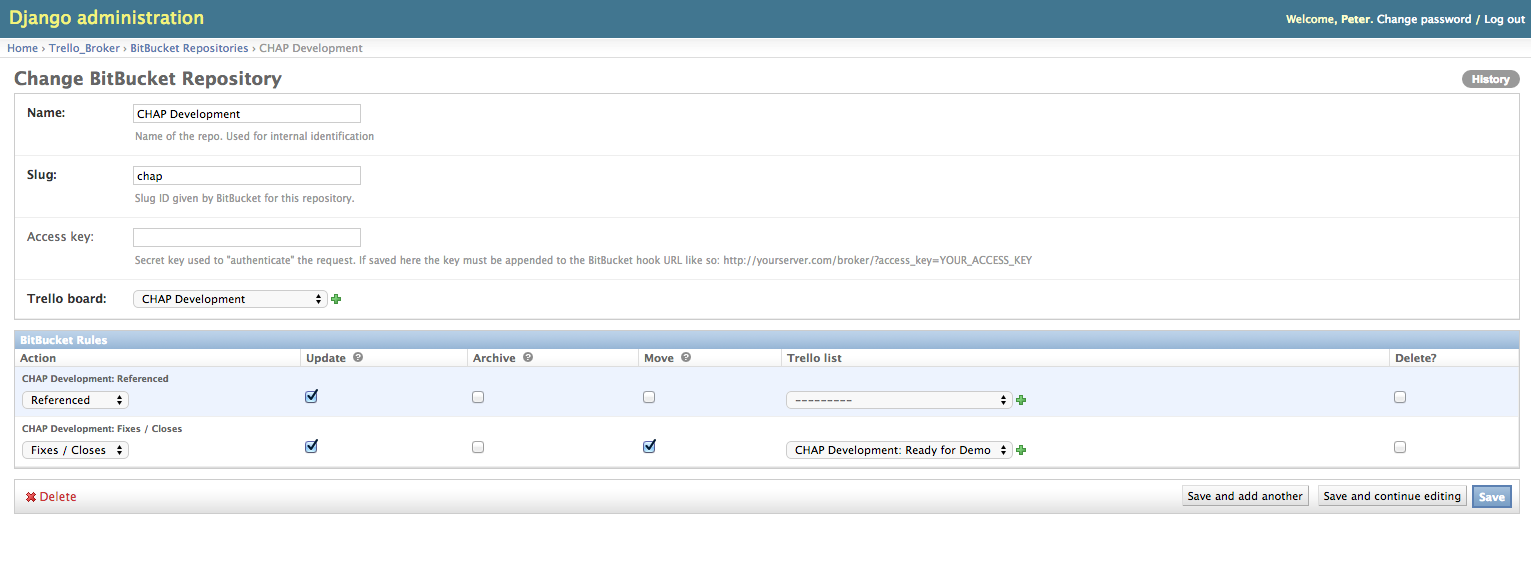The height and width of the screenshot is (575, 1531).
Task: Click the blue Save button
Action: (x=1492, y=497)
